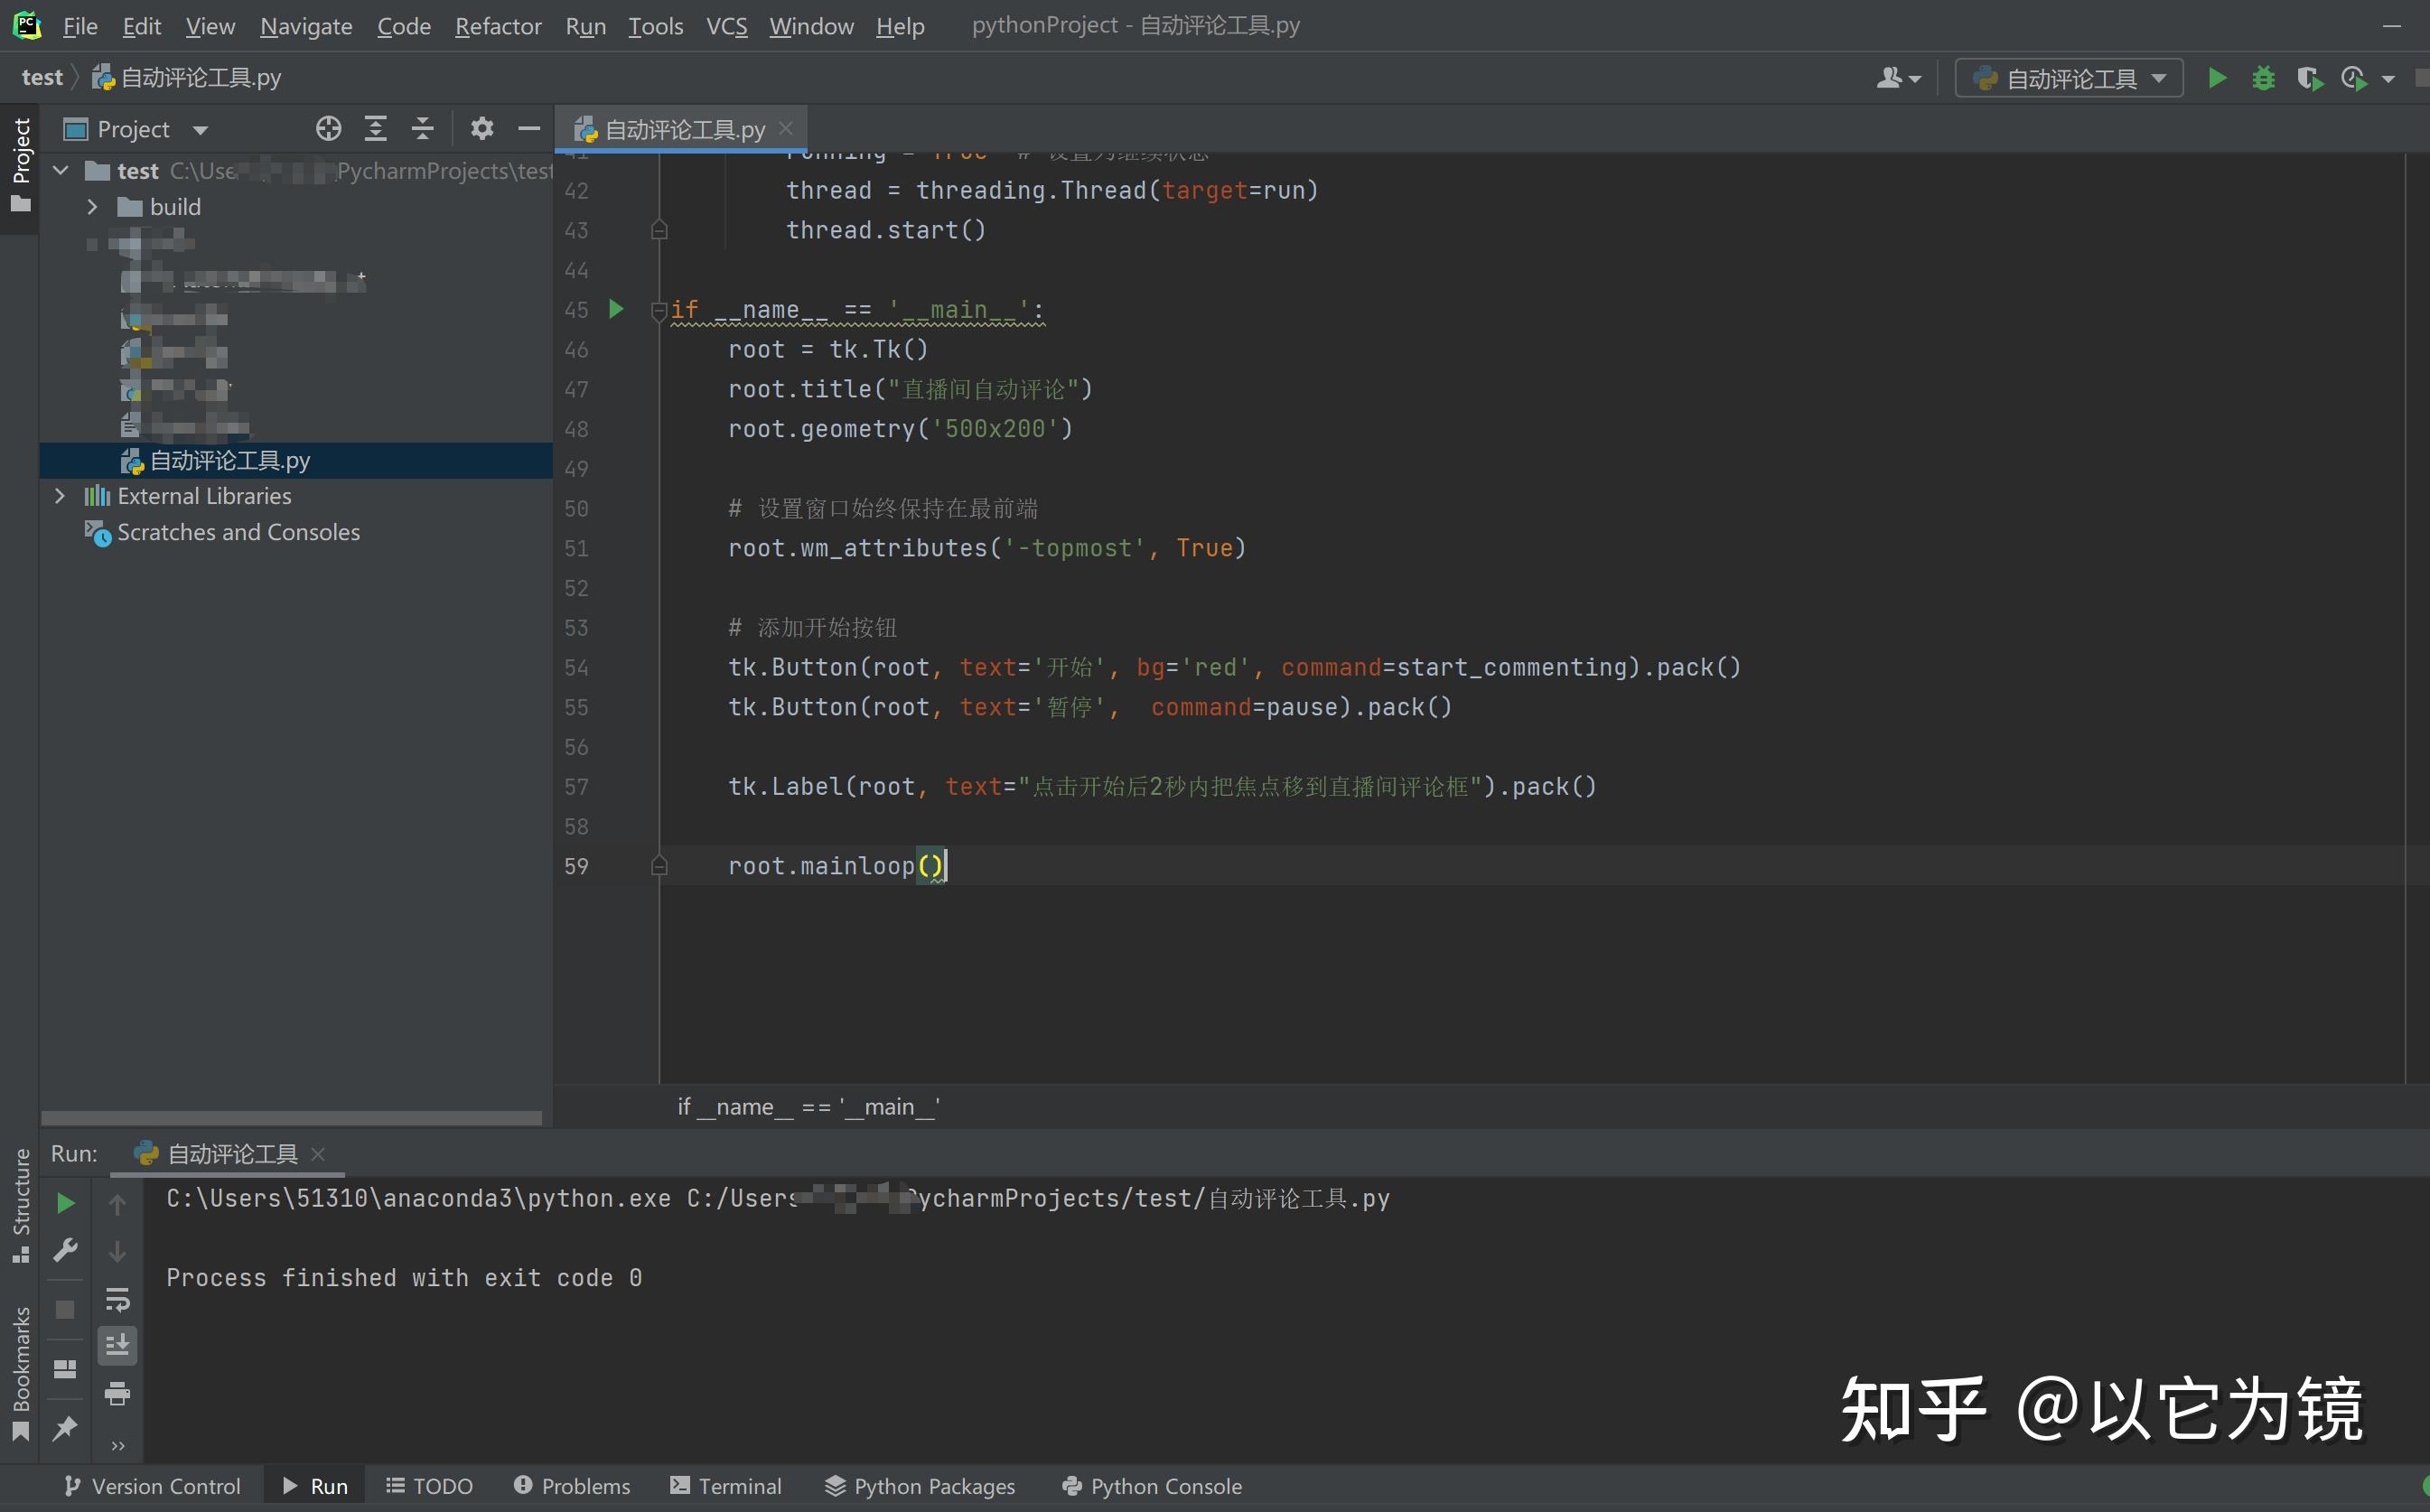Run the script with coverage icon
Image resolution: width=2430 pixels, height=1512 pixels.
[2311, 77]
